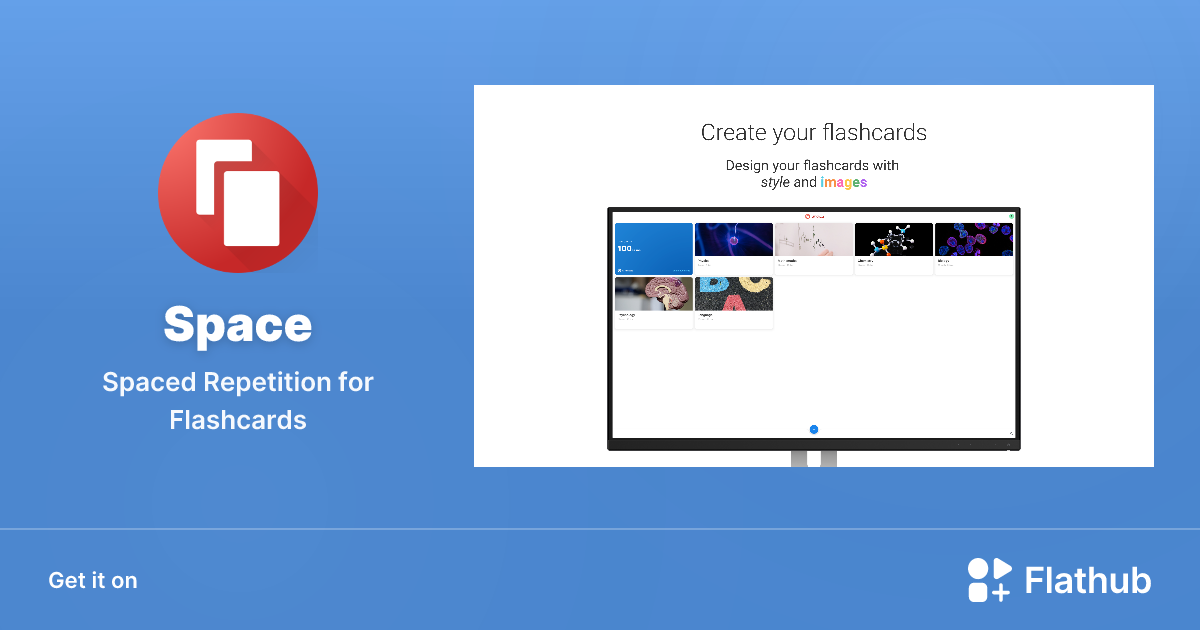Click the Space icon in the app header bar
The height and width of the screenshot is (630, 1200).
[x=808, y=216]
